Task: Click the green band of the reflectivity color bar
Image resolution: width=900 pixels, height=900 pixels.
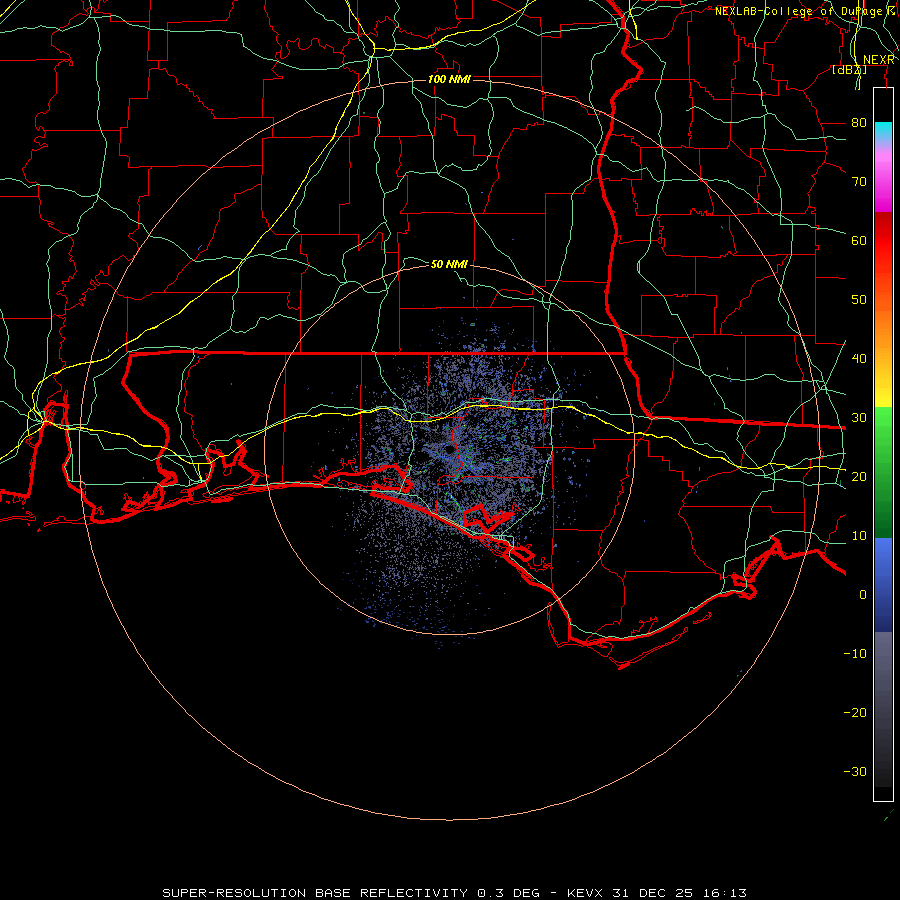Action: point(883,471)
